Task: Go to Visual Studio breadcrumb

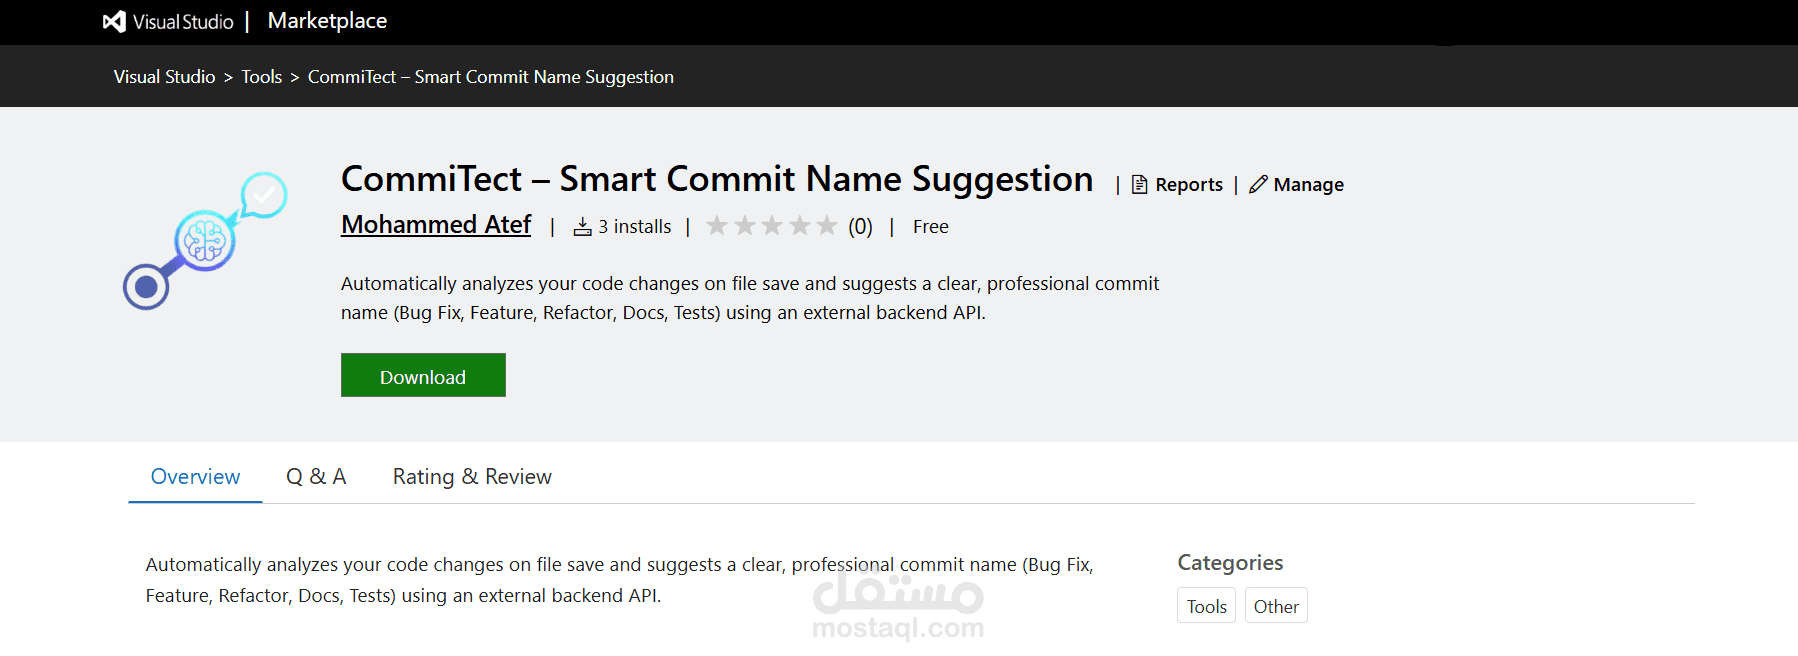Action: (165, 77)
